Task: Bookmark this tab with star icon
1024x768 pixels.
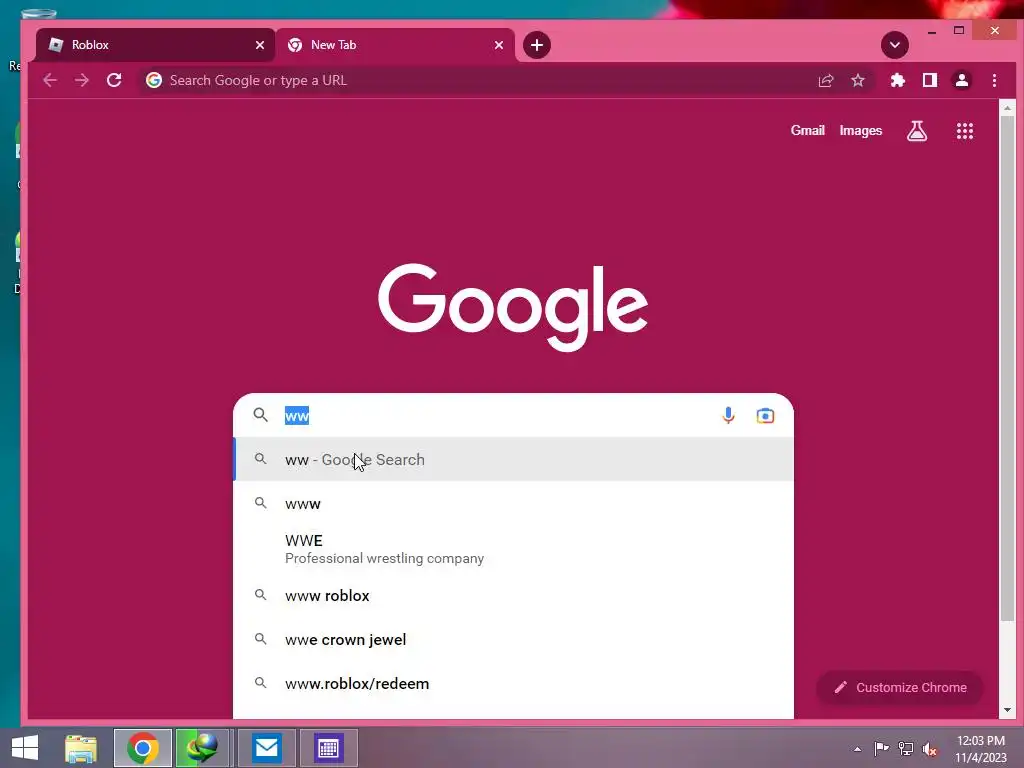Action: pos(858,80)
